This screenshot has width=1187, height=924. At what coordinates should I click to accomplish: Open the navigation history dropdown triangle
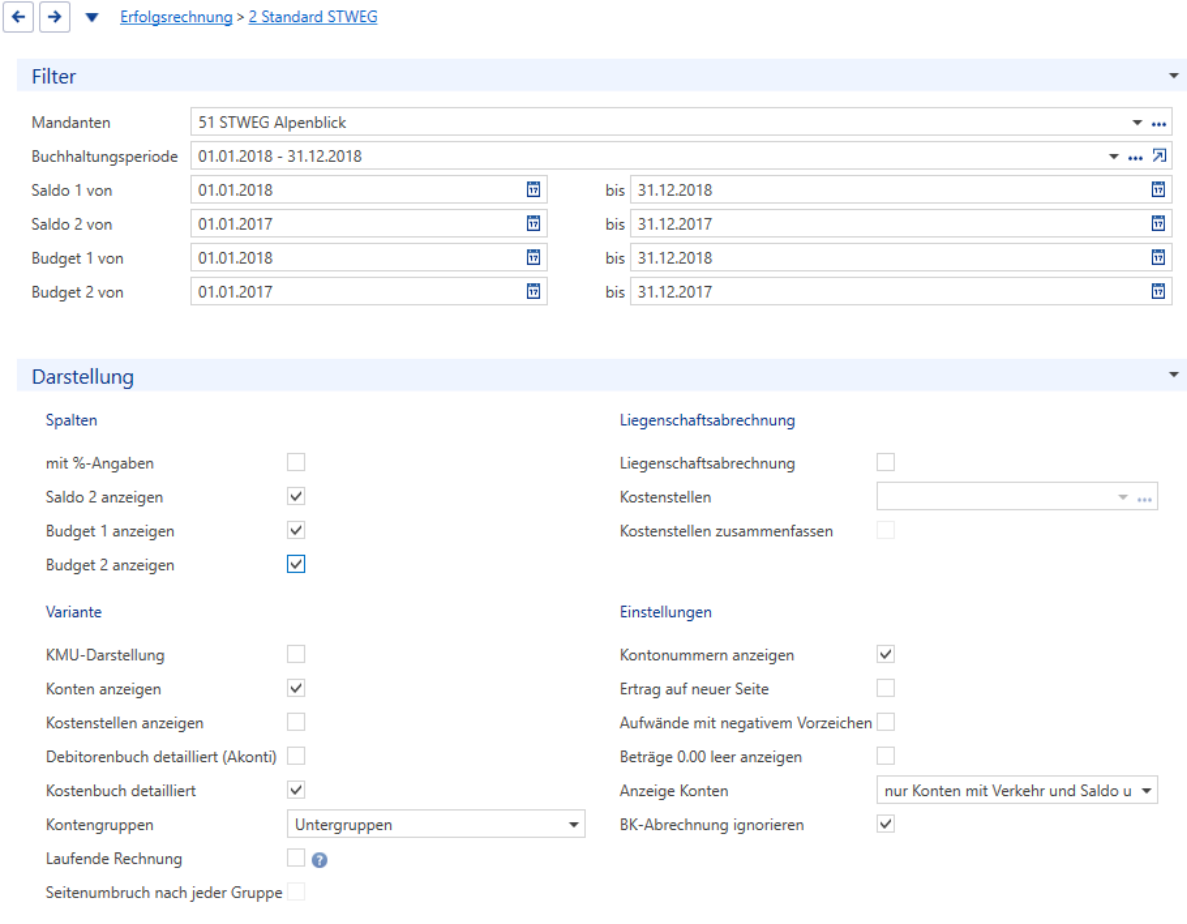pyautogui.click(x=92, y=17)
